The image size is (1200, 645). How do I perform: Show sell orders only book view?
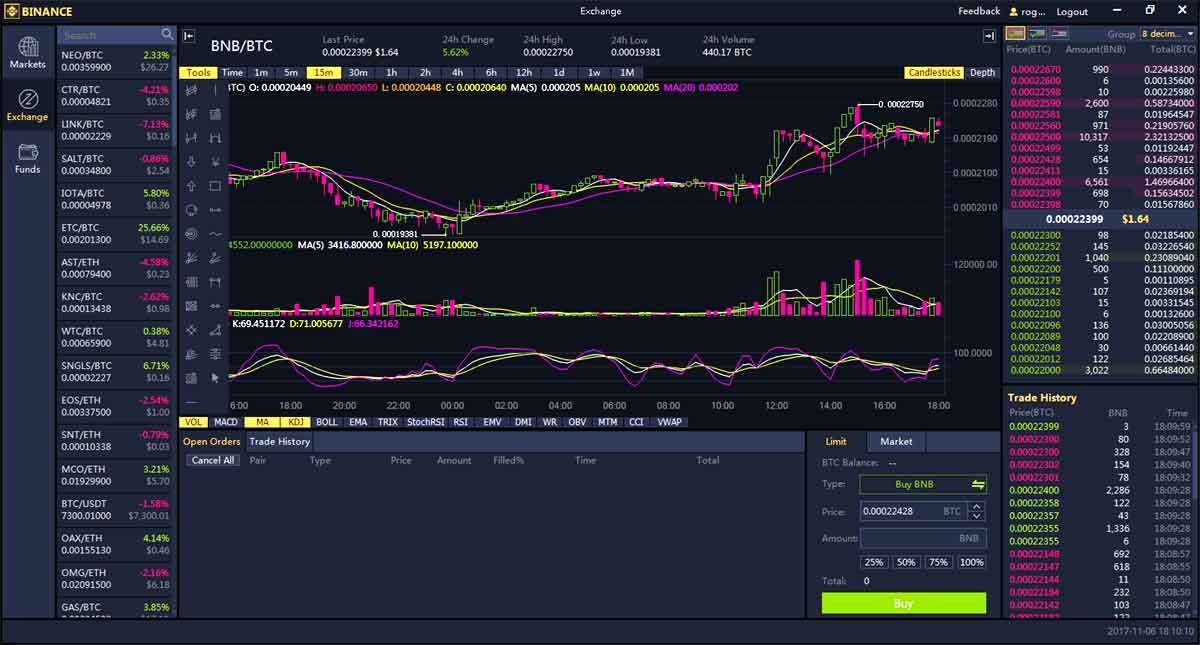click(1059, 33)
